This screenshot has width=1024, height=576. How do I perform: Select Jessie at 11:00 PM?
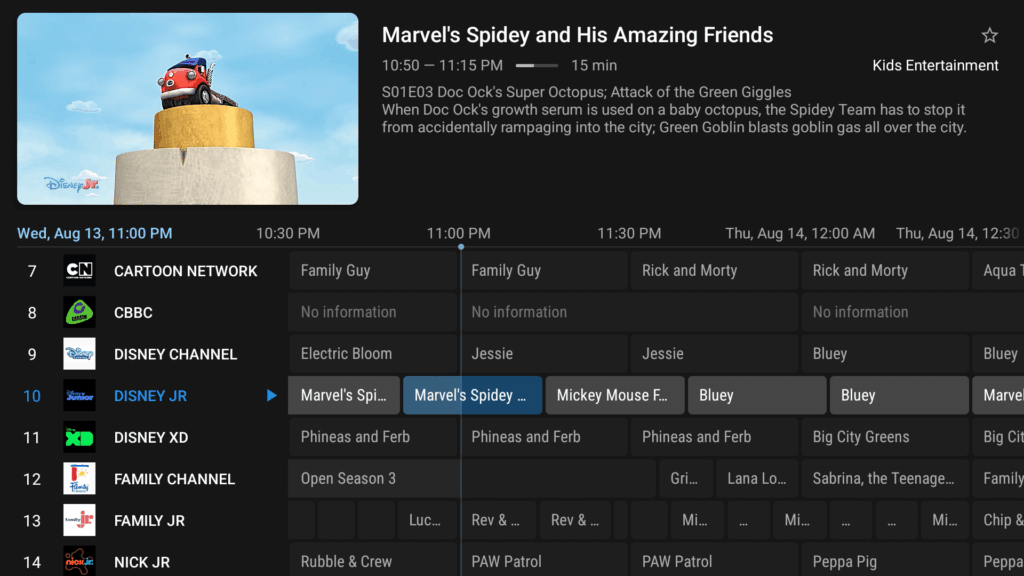544,353
